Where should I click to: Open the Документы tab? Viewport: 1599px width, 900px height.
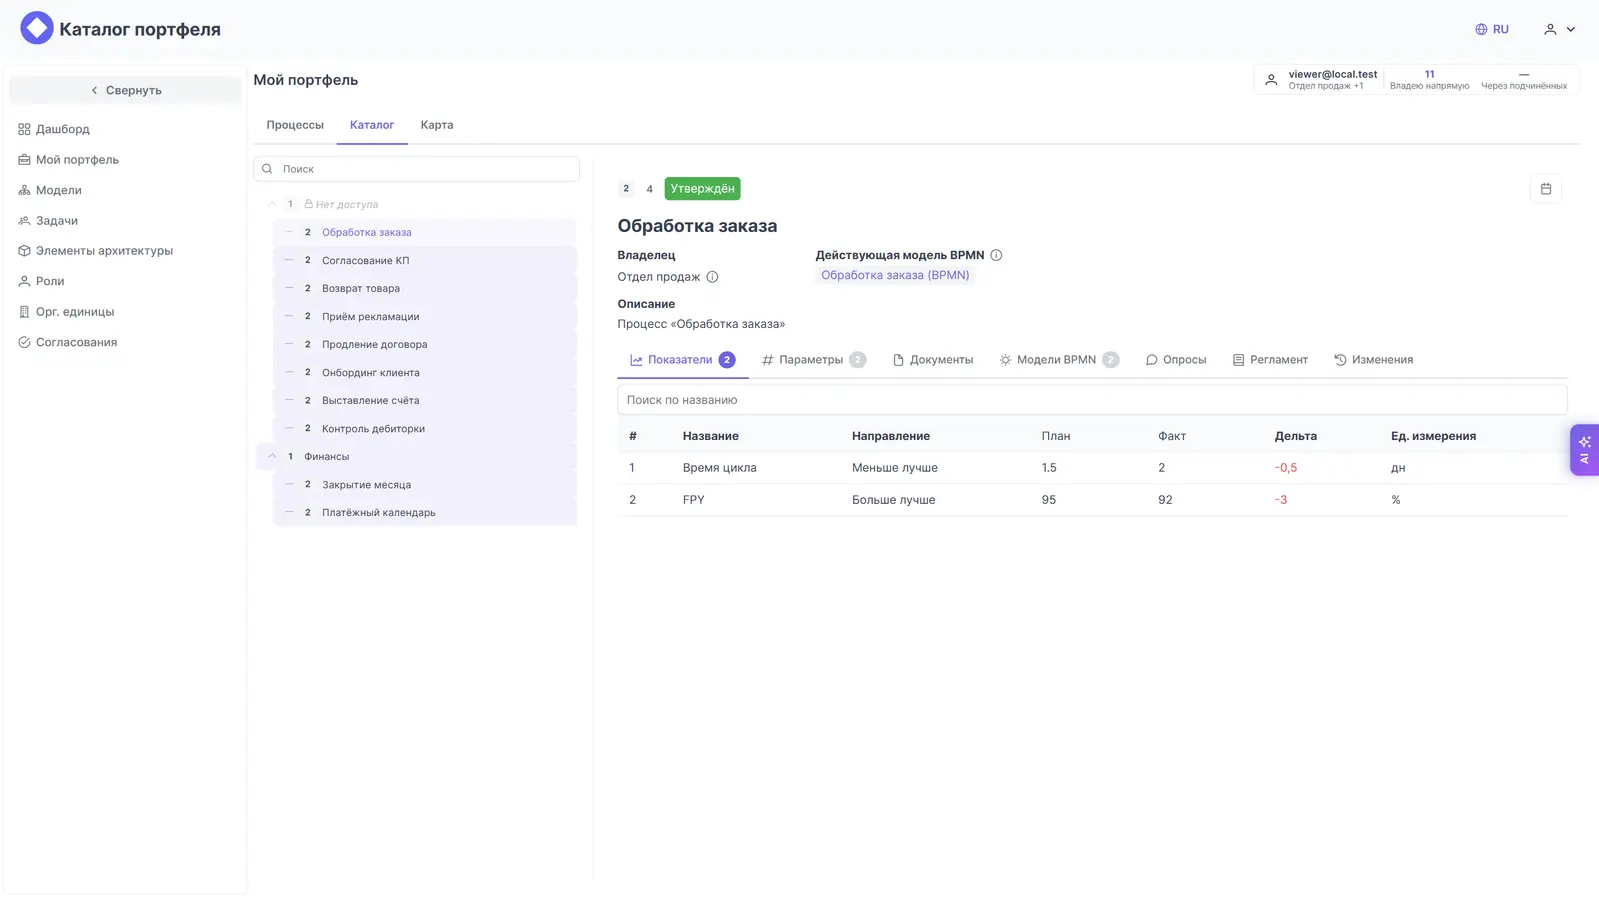(932, 360)
